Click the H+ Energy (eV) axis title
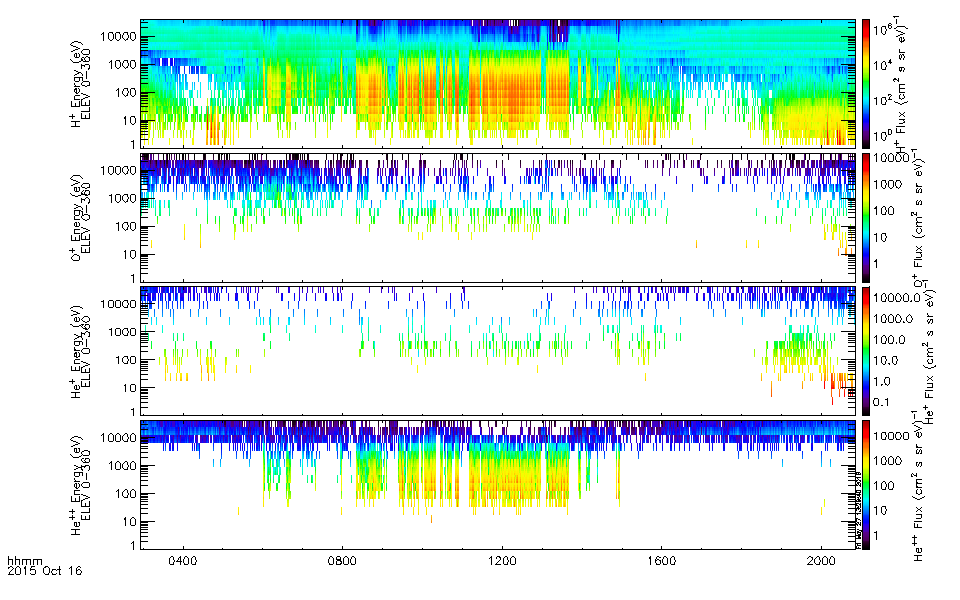 coord(79,83)
